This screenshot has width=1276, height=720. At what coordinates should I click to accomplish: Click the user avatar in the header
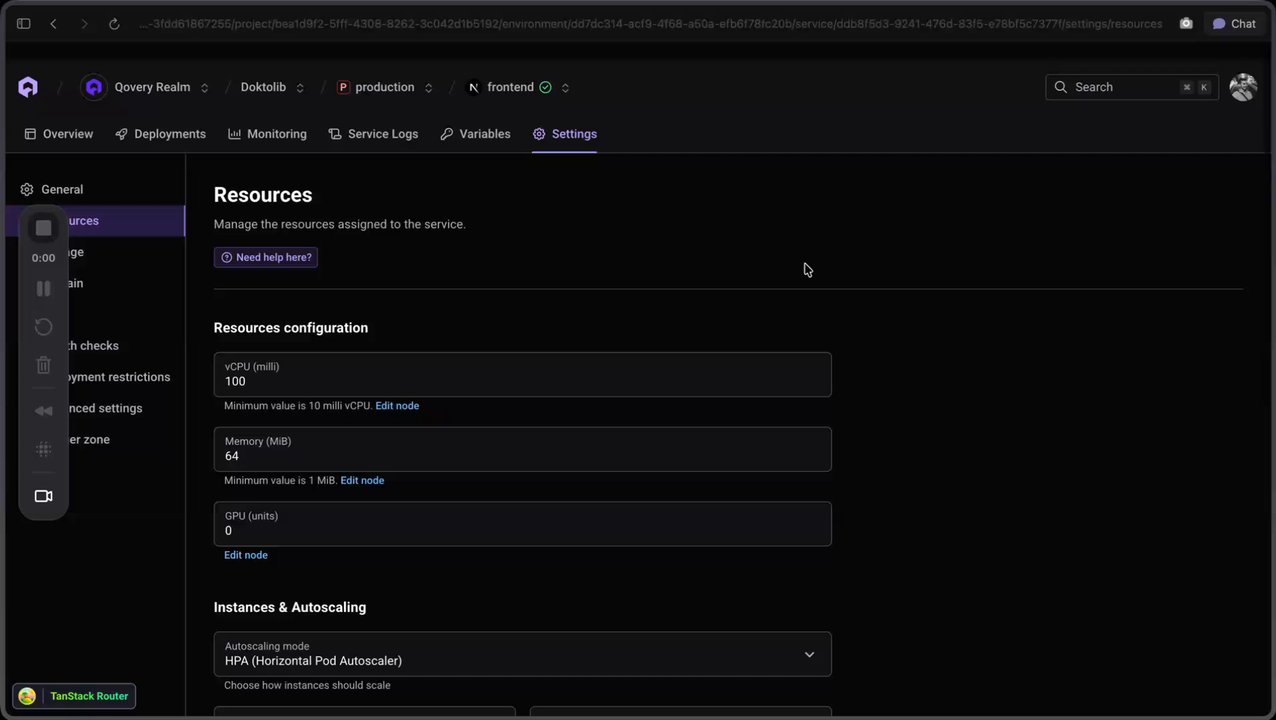[x=1243, y=87]
